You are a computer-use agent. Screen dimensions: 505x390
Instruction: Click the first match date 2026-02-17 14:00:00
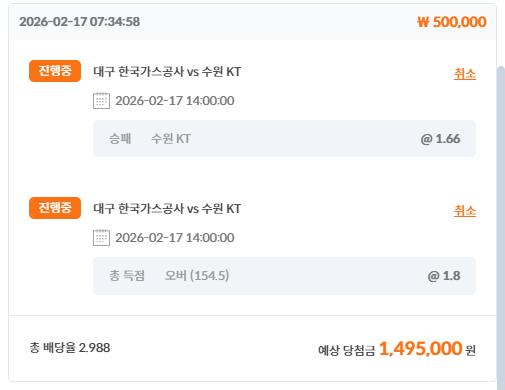(175, 101)
